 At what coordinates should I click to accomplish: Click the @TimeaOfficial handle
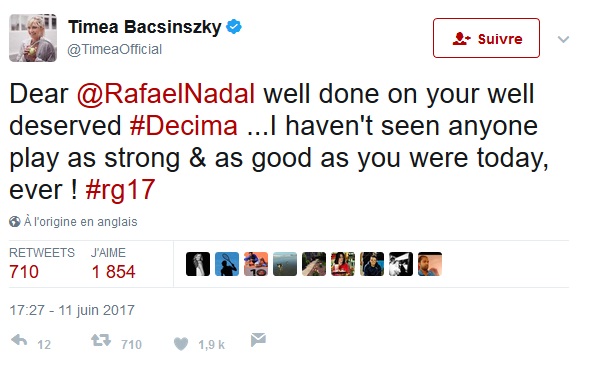point(115,50)
